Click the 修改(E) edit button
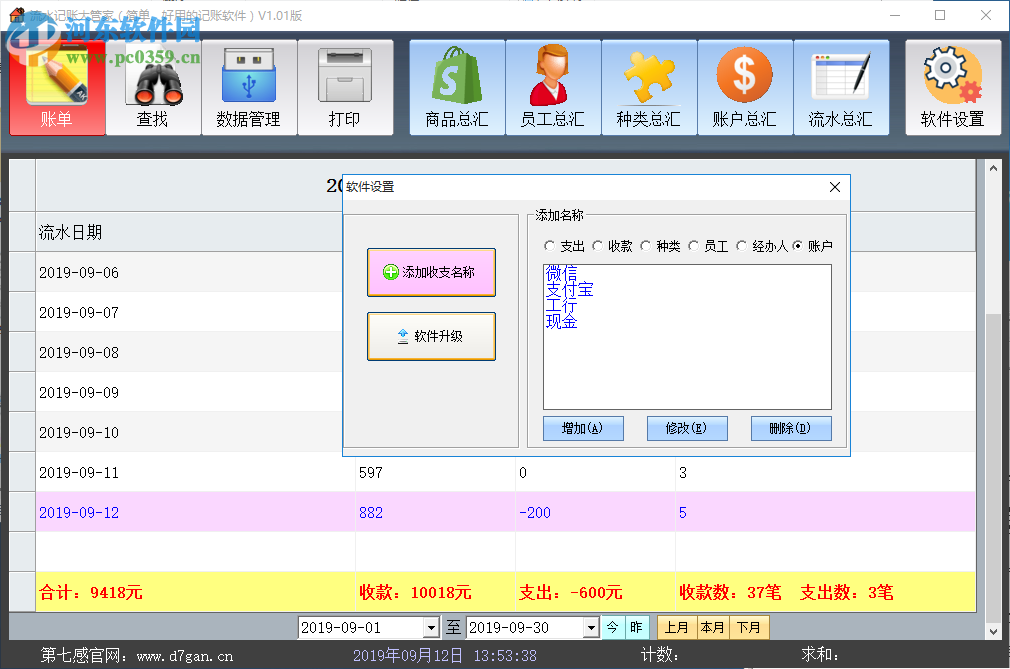 coord(687,428)
